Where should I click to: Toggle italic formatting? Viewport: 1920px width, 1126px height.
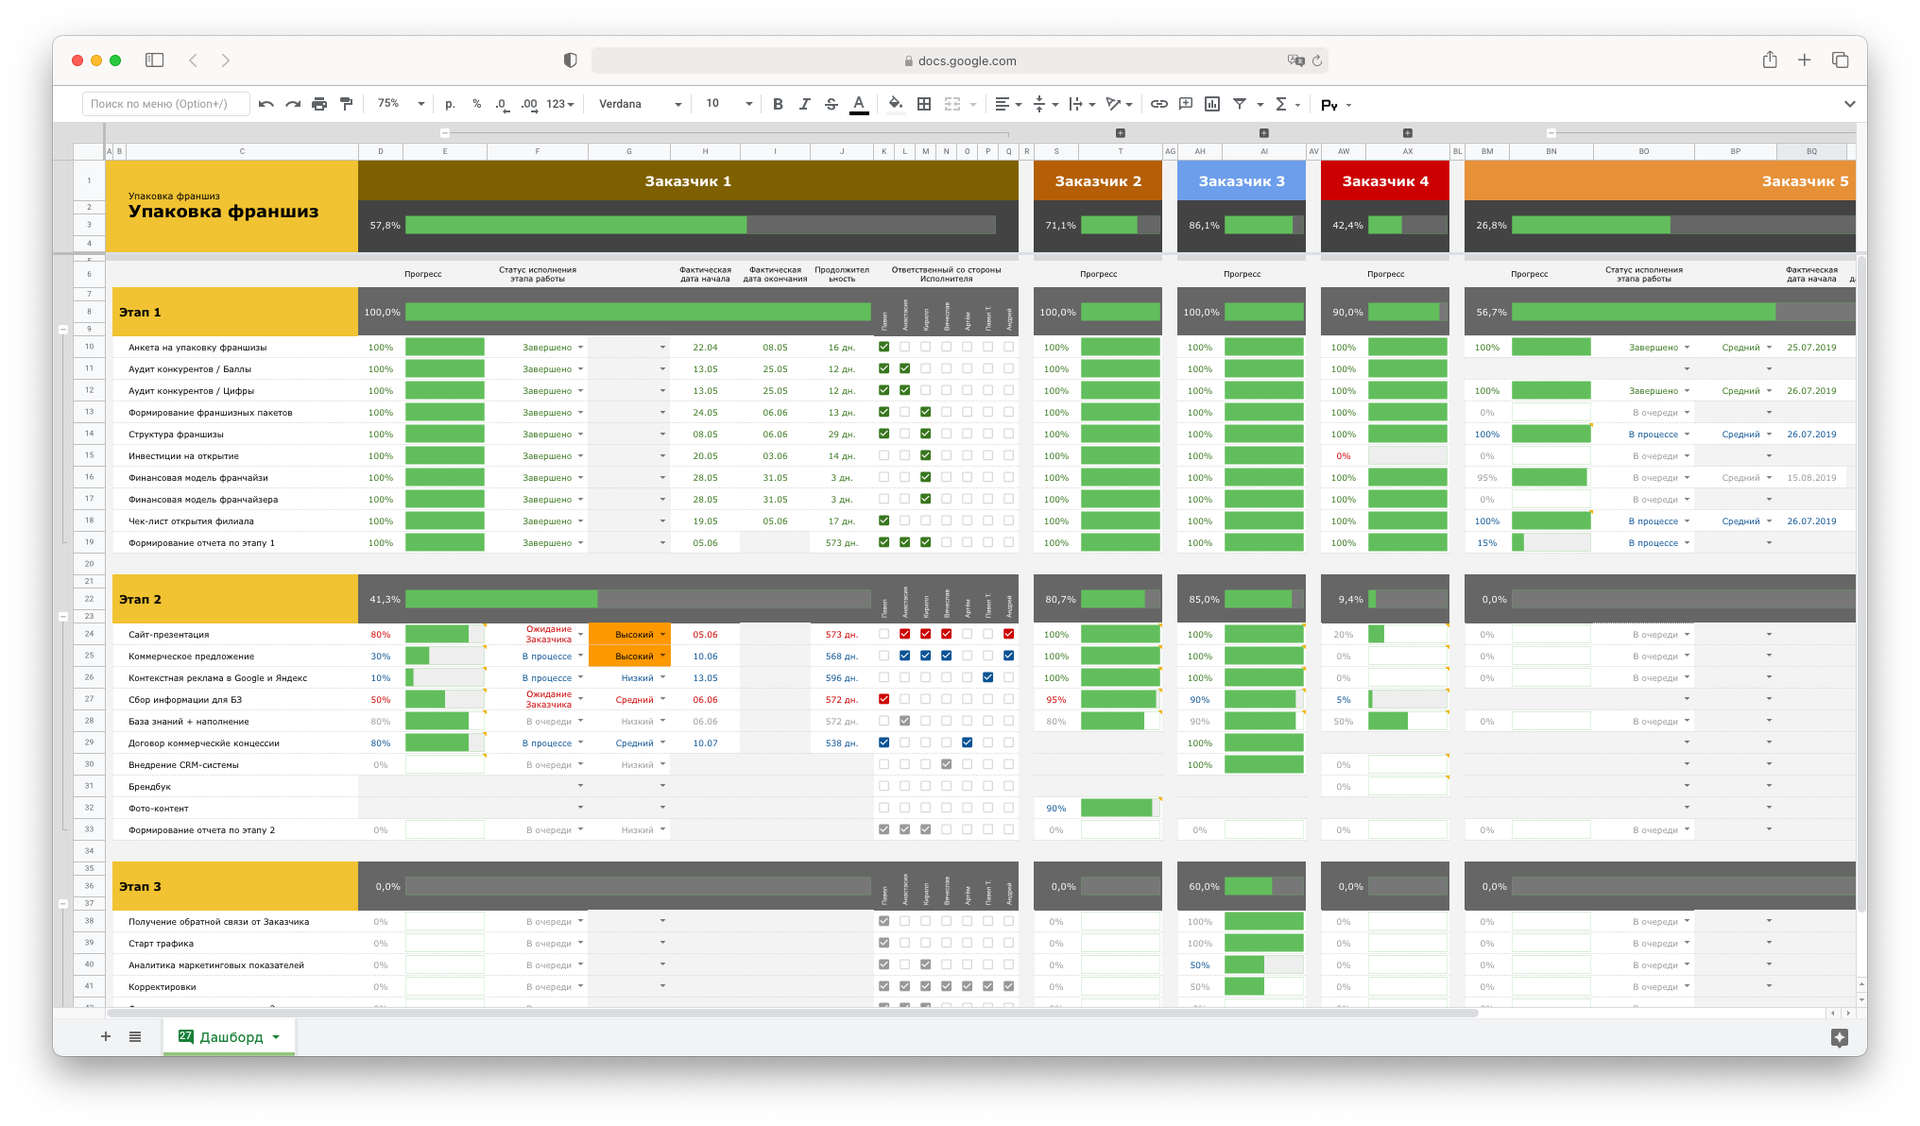[x=804, y=104]
